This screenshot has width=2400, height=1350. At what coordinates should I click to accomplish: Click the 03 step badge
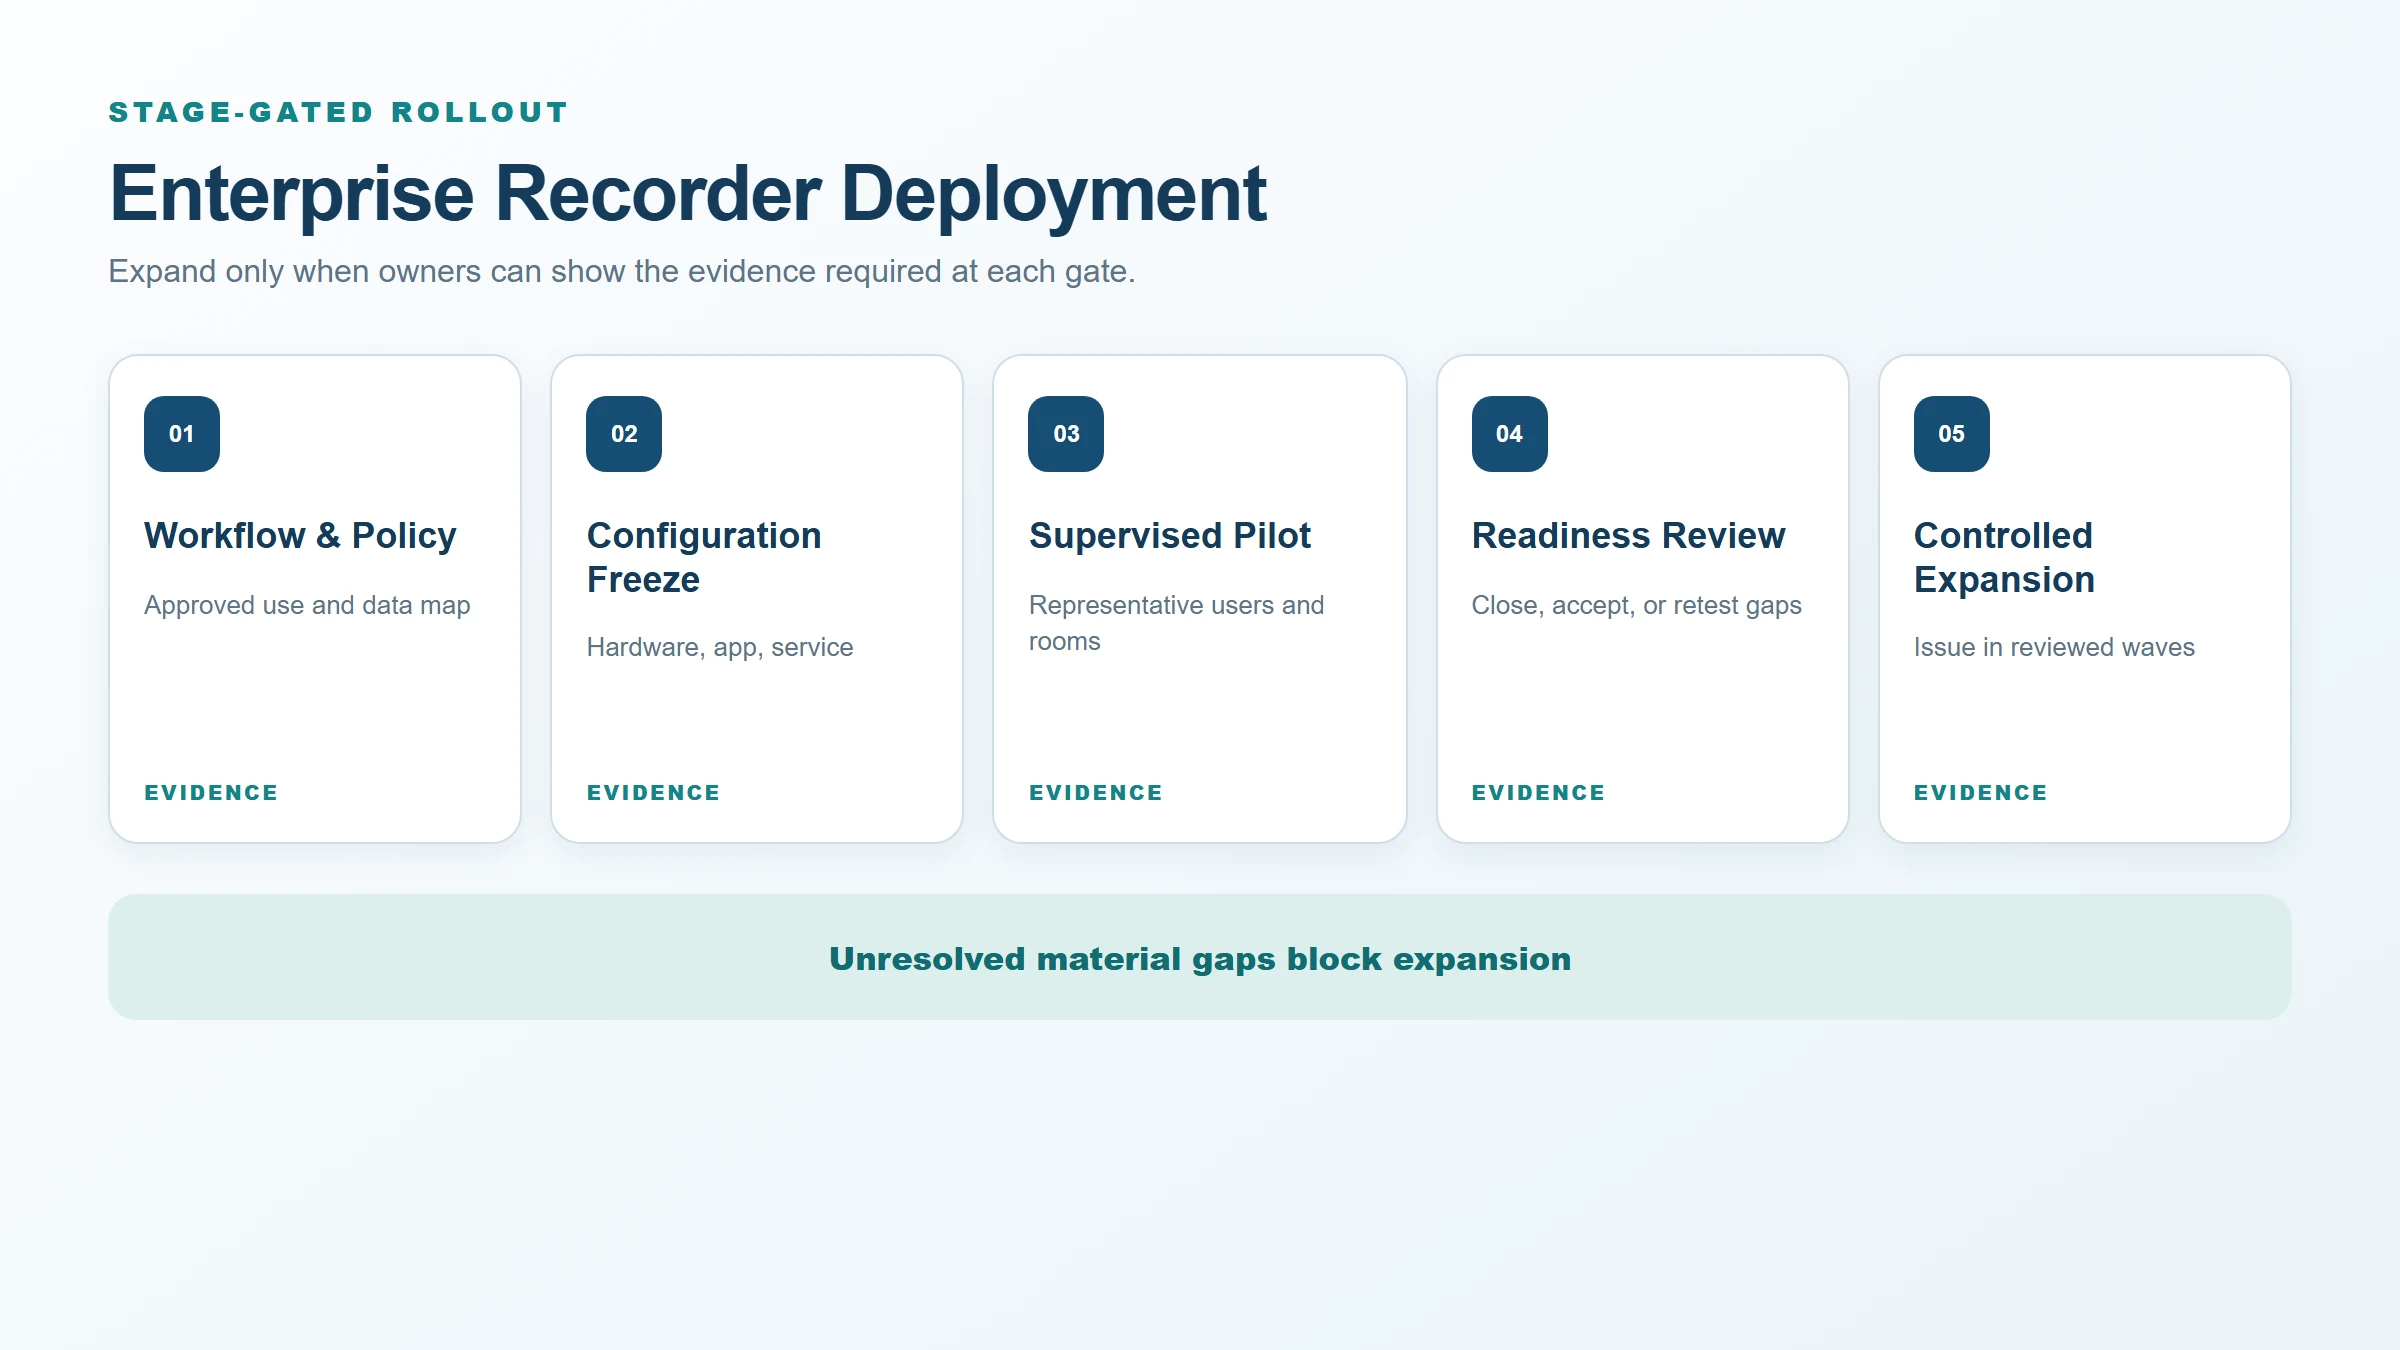[1066, 434]
